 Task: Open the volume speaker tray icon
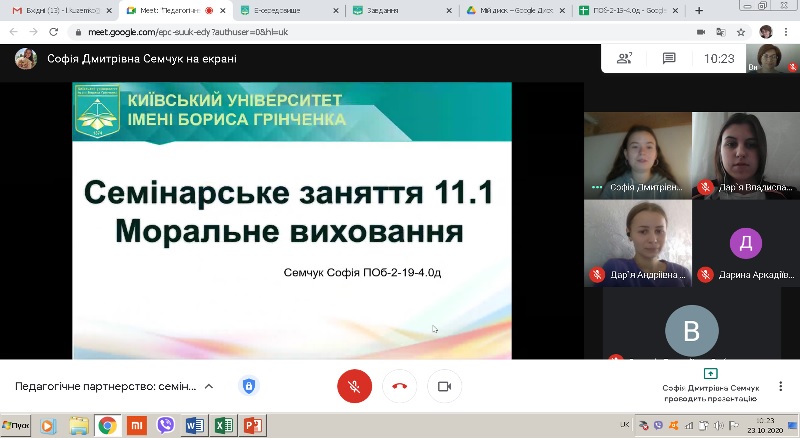[x=718, y=425]
